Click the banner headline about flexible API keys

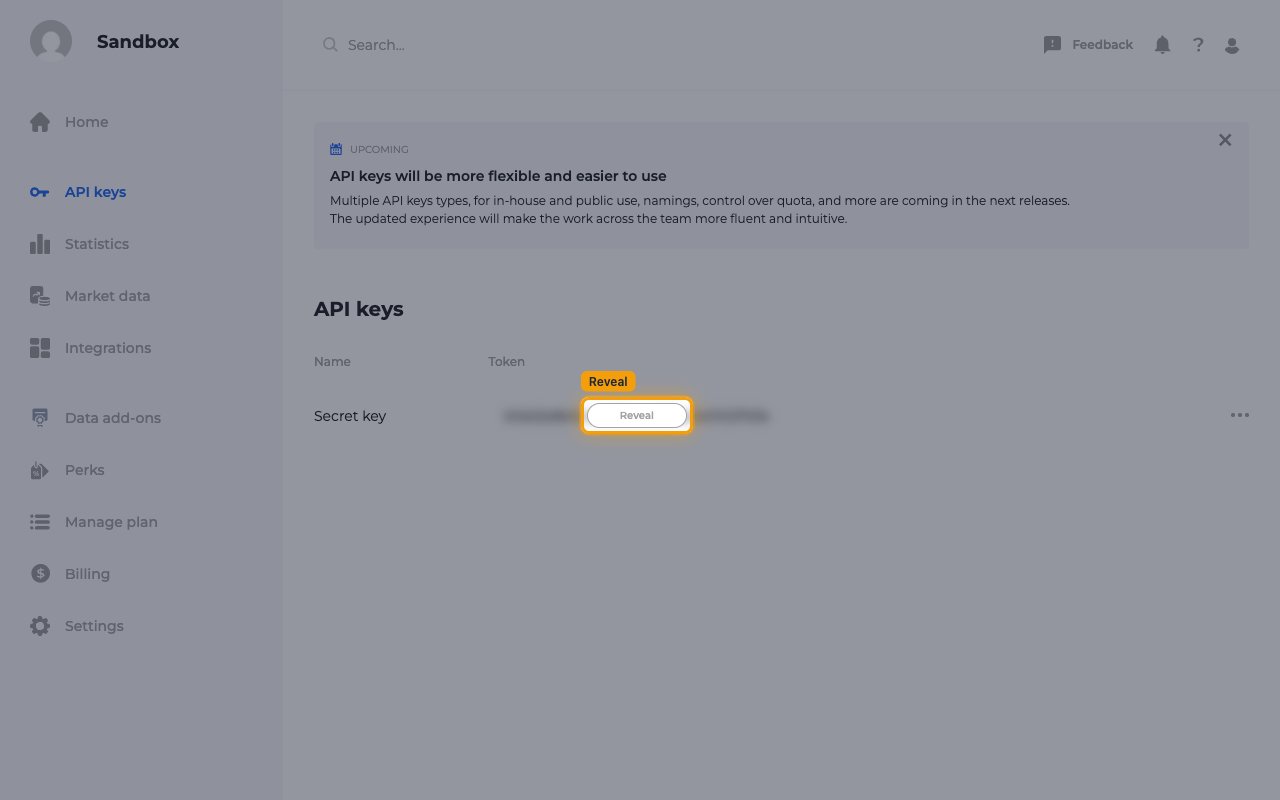498,176
